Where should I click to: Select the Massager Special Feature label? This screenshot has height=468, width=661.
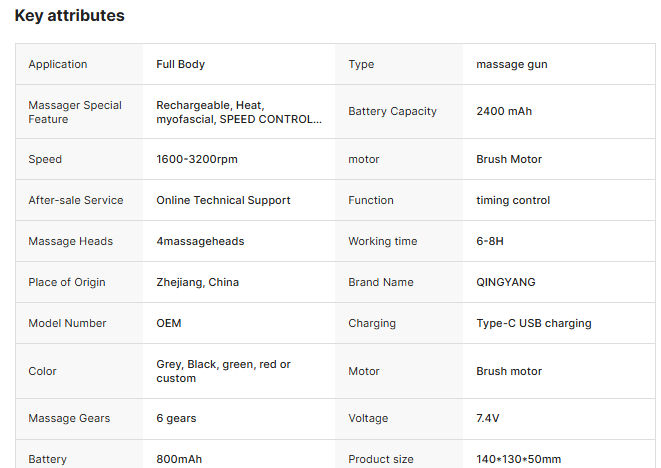[x=75, y=111]
